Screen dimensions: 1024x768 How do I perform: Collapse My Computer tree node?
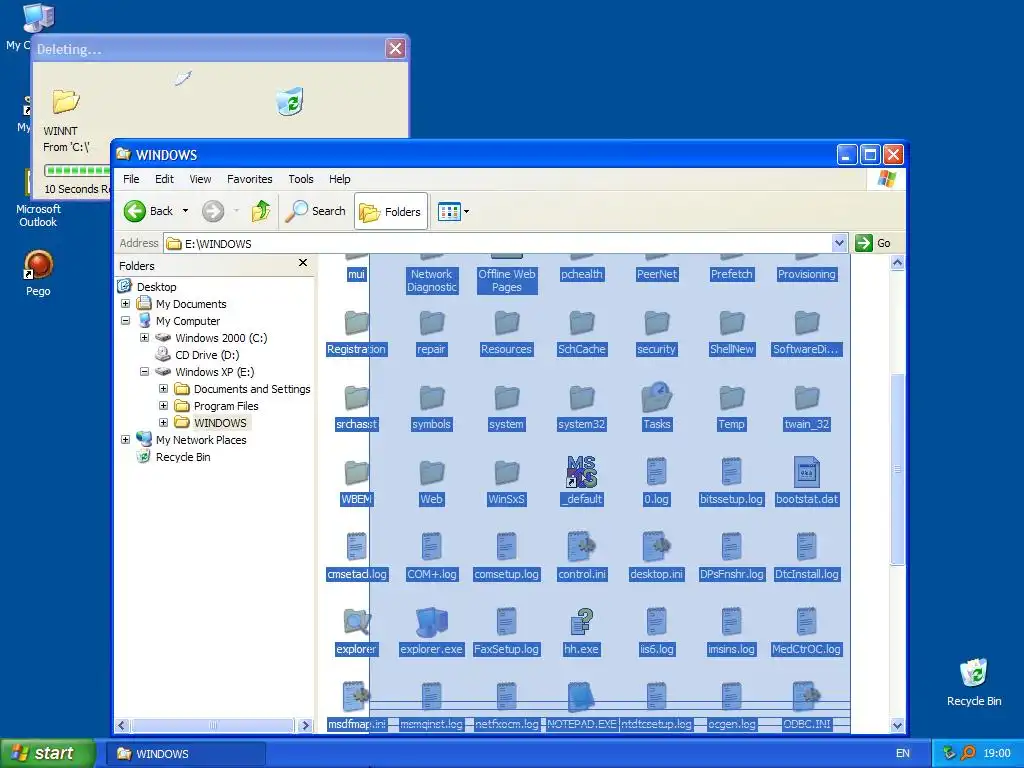pyautogui.click(x=125, y=321)
